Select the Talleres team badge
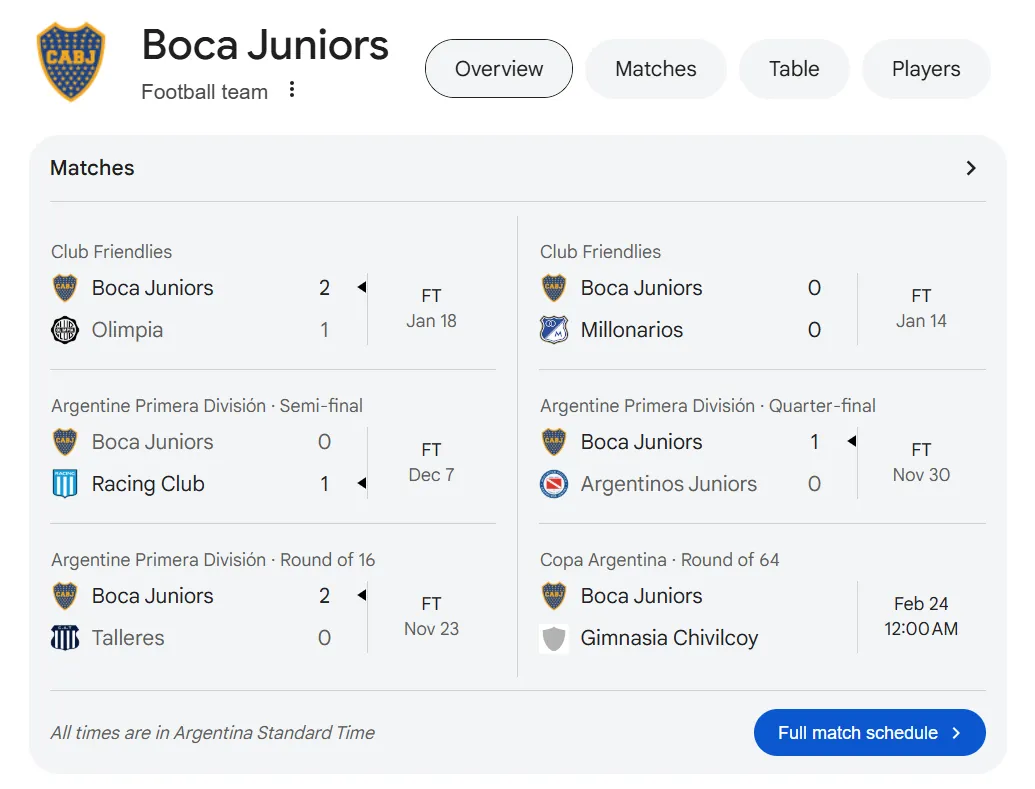 tap(64, 637)
